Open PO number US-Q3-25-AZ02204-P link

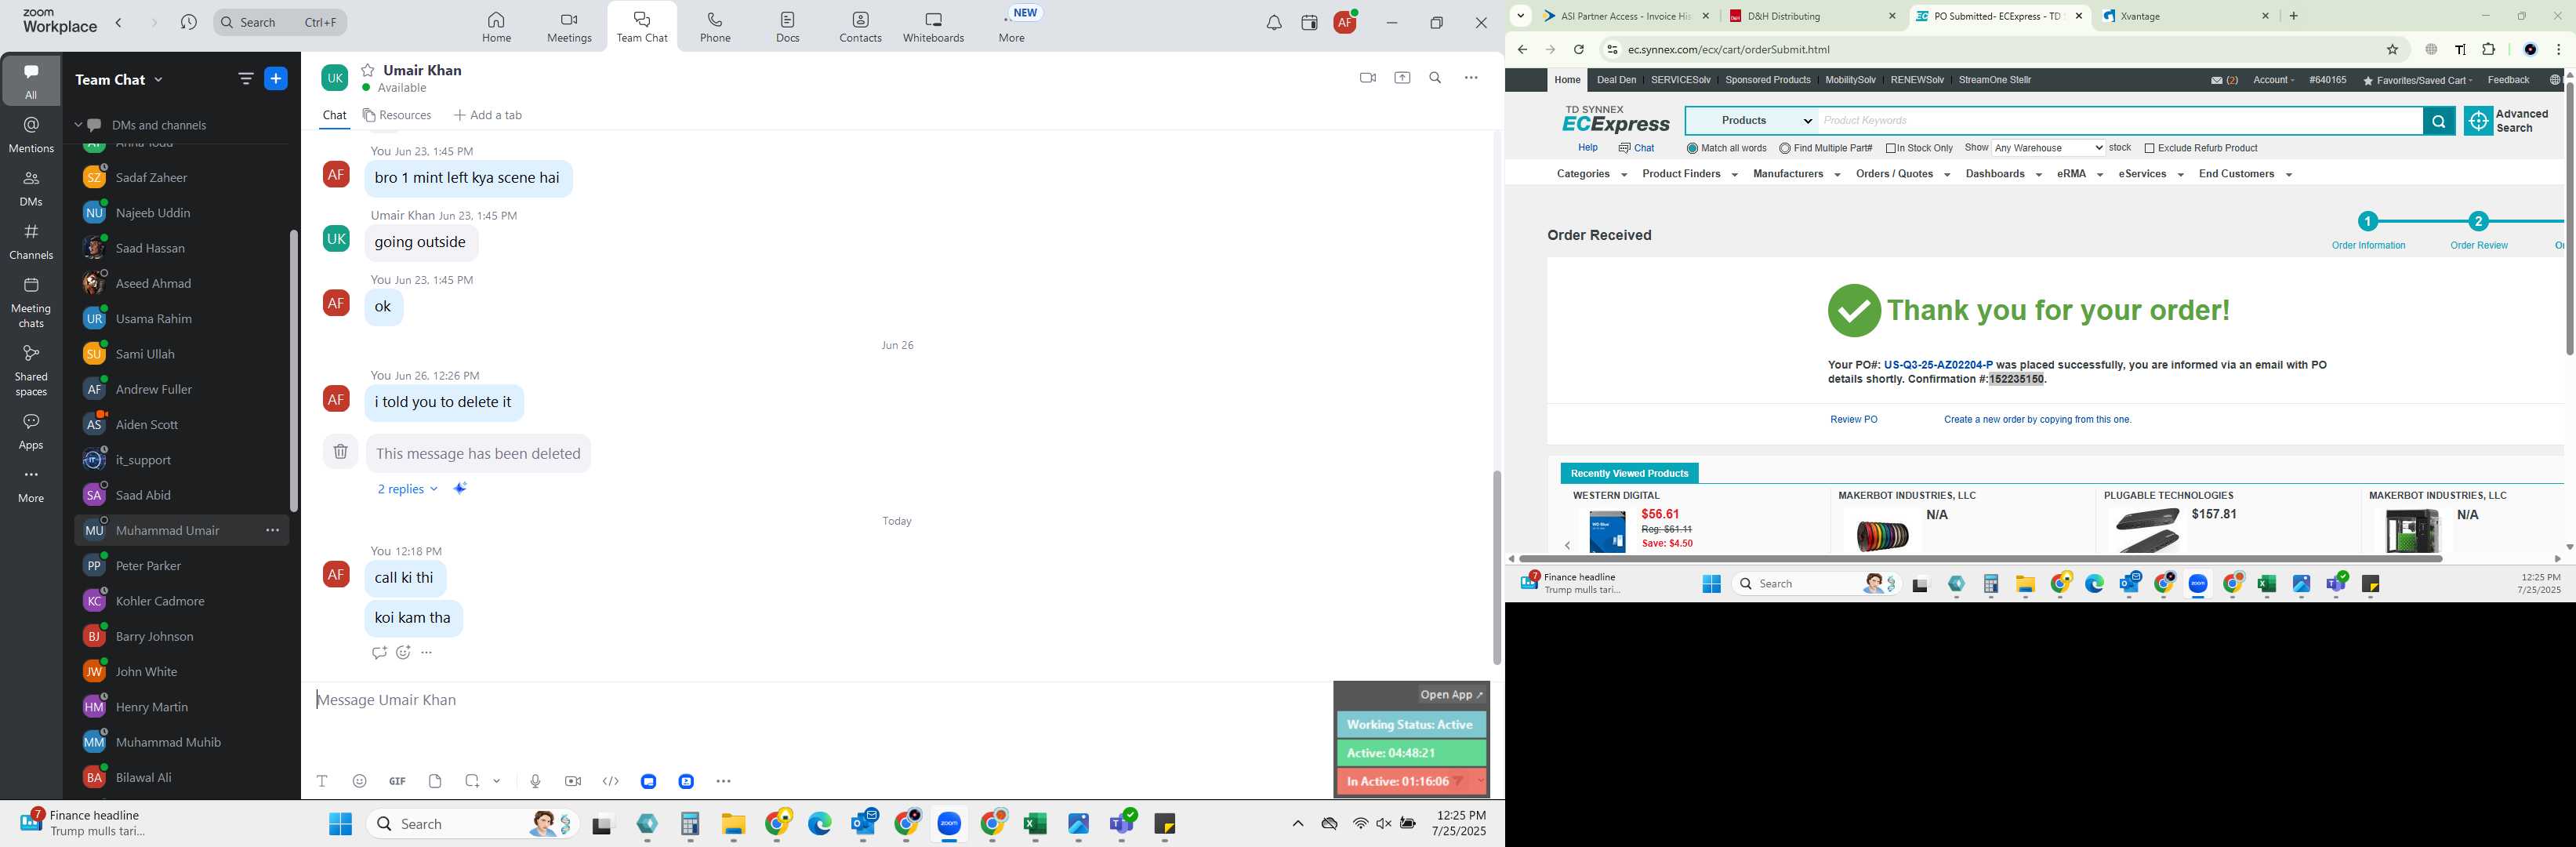(x=1937, y=365)
